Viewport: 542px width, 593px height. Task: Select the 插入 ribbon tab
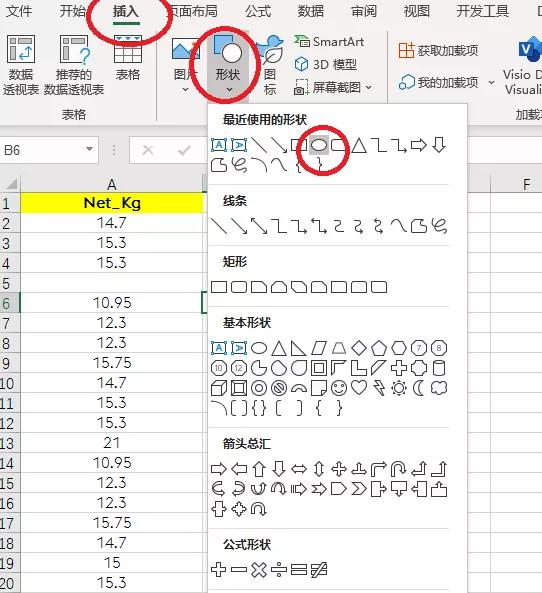tap(126, 11)
